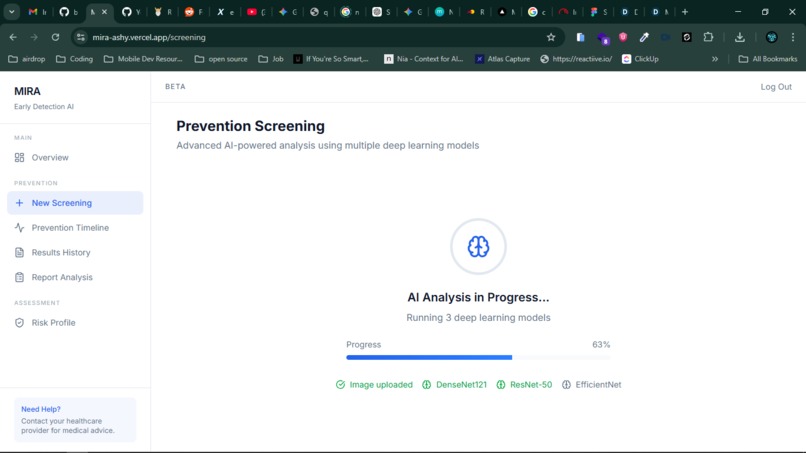806x453 pixels.
Task: Reload the page with refresh icon
Action: tap(55, 37)
